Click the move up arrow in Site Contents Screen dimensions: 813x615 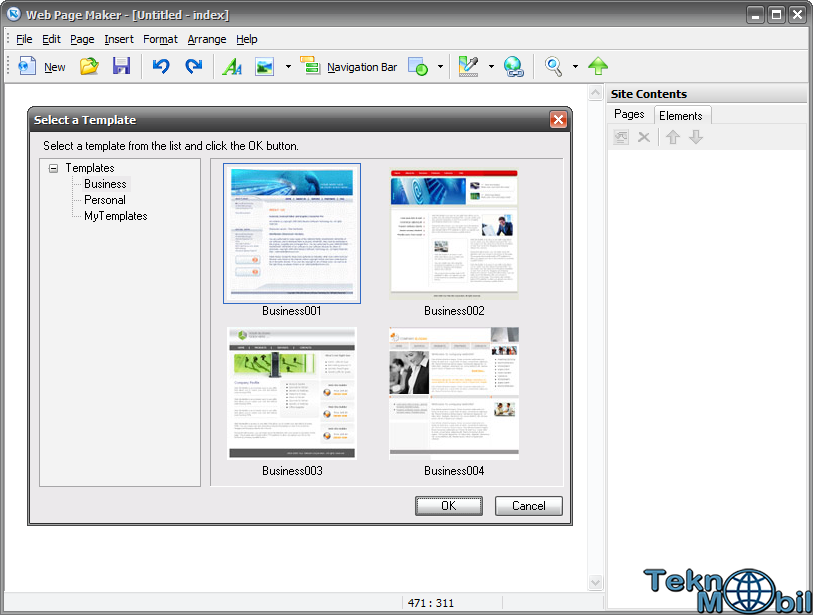673,137
